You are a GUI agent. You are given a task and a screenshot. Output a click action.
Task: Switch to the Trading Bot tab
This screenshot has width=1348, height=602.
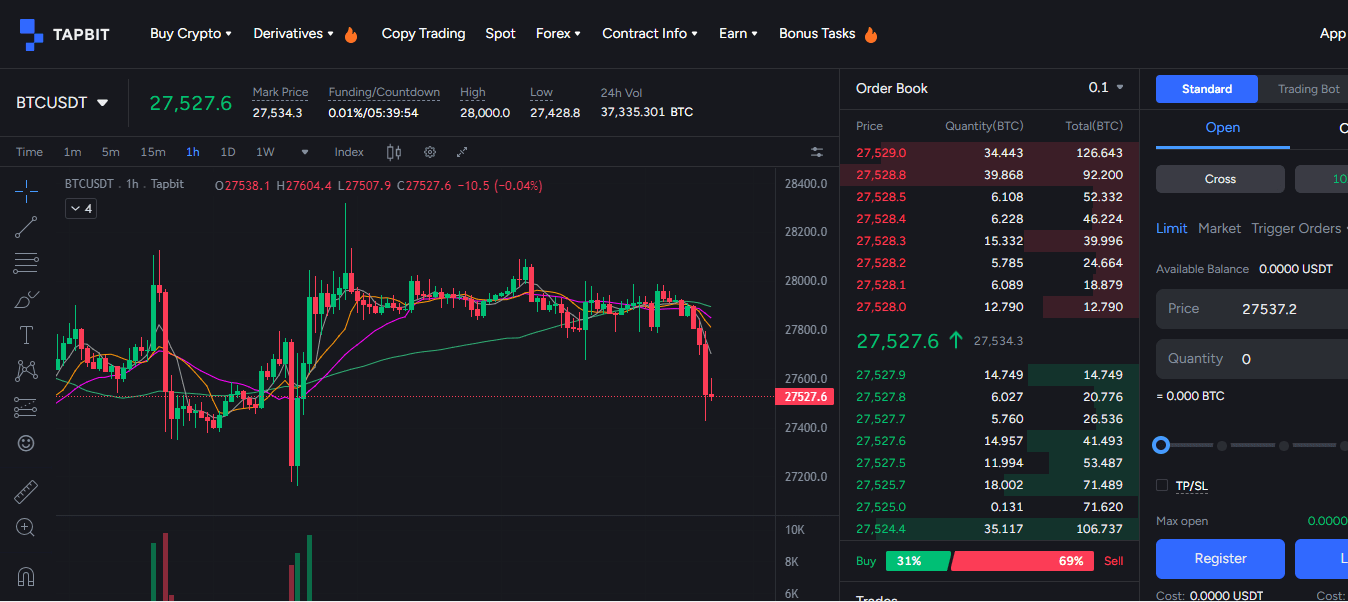coord(1308,89)
